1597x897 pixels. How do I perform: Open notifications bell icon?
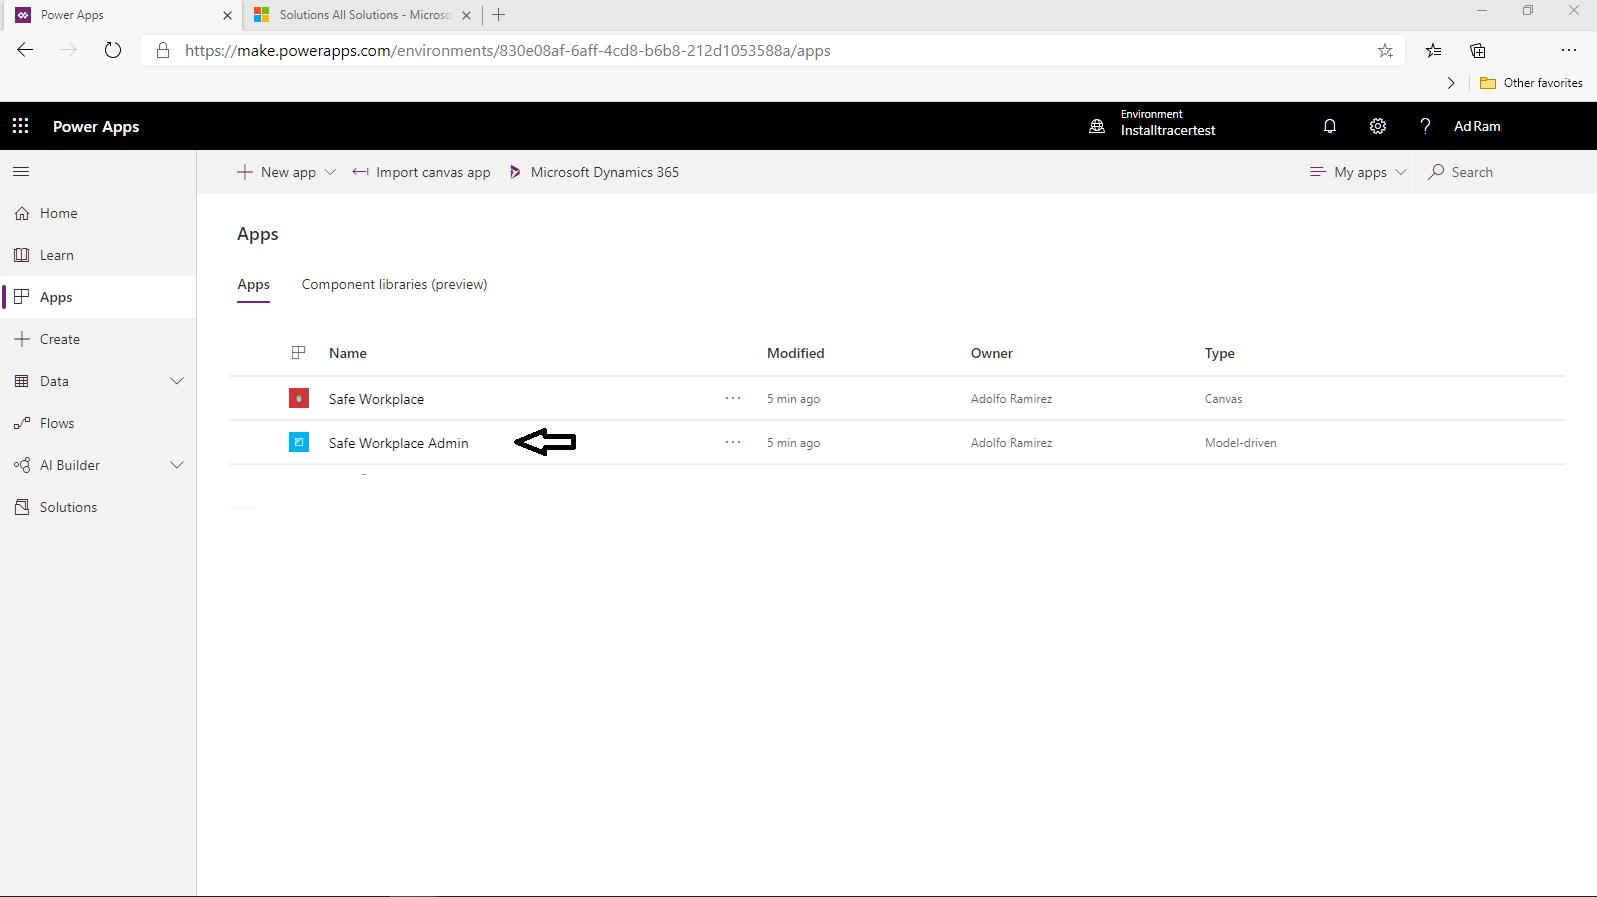[1330, 126]
